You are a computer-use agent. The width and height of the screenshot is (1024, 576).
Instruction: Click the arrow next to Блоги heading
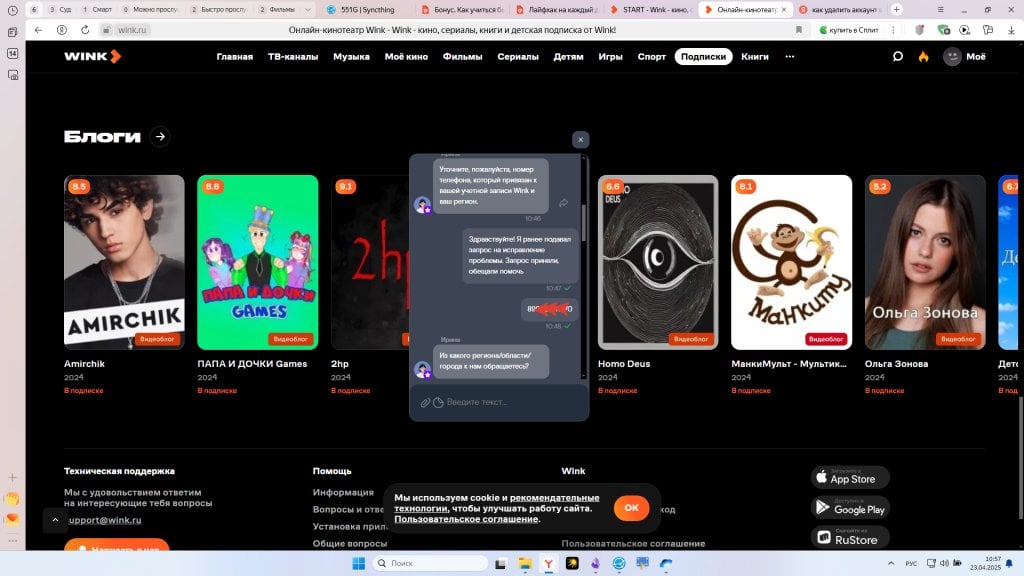coord(160,136)
